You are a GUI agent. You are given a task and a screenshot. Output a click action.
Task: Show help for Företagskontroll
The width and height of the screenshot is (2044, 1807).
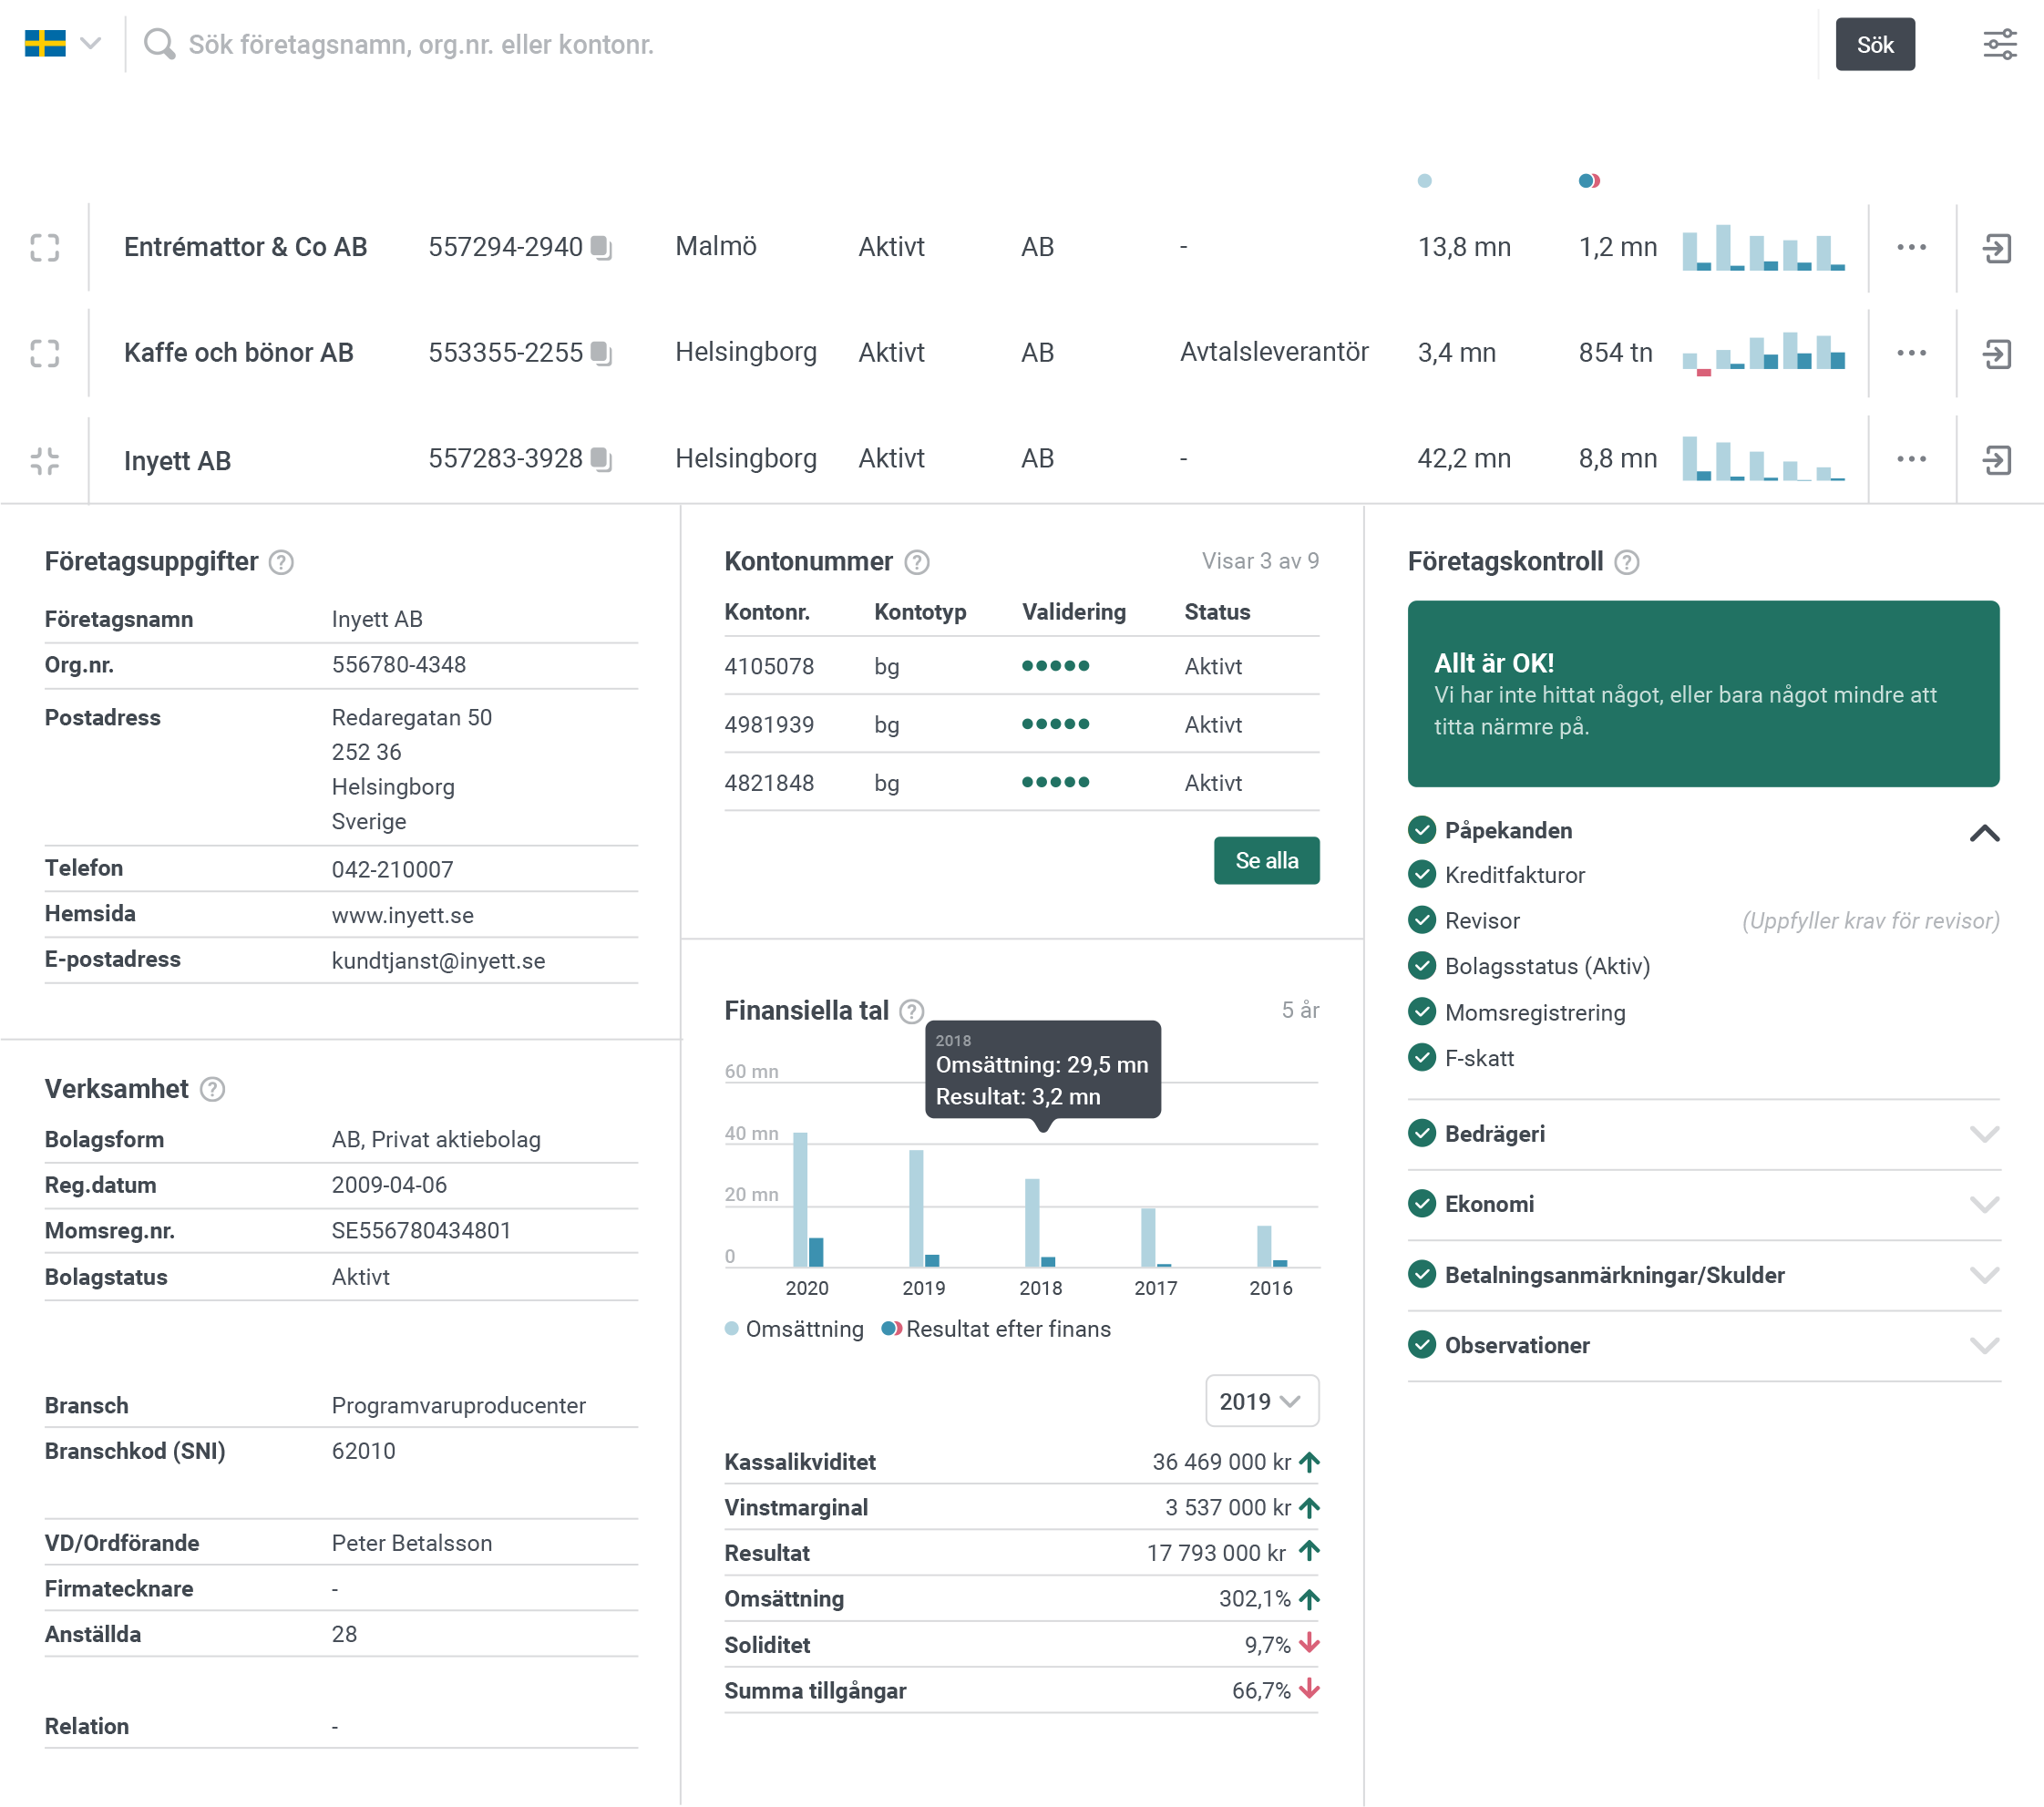click(1627, 562)
